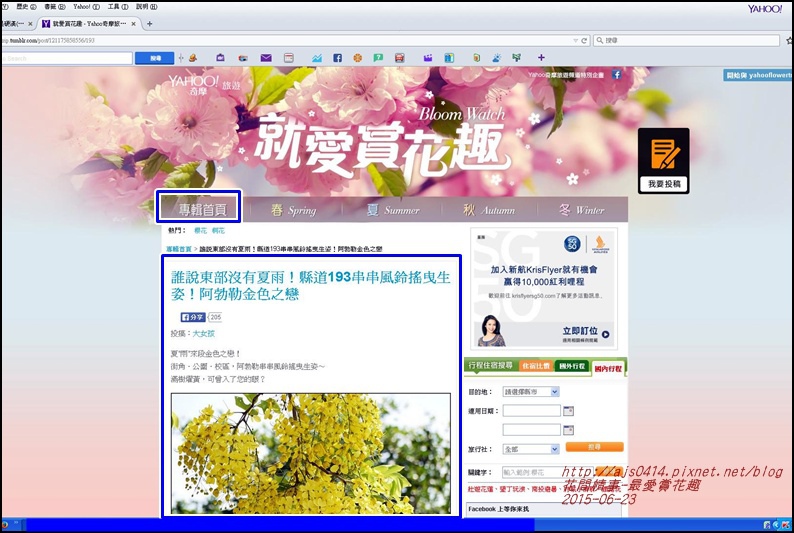Click the 我要投稿 submit post icon

663,160
